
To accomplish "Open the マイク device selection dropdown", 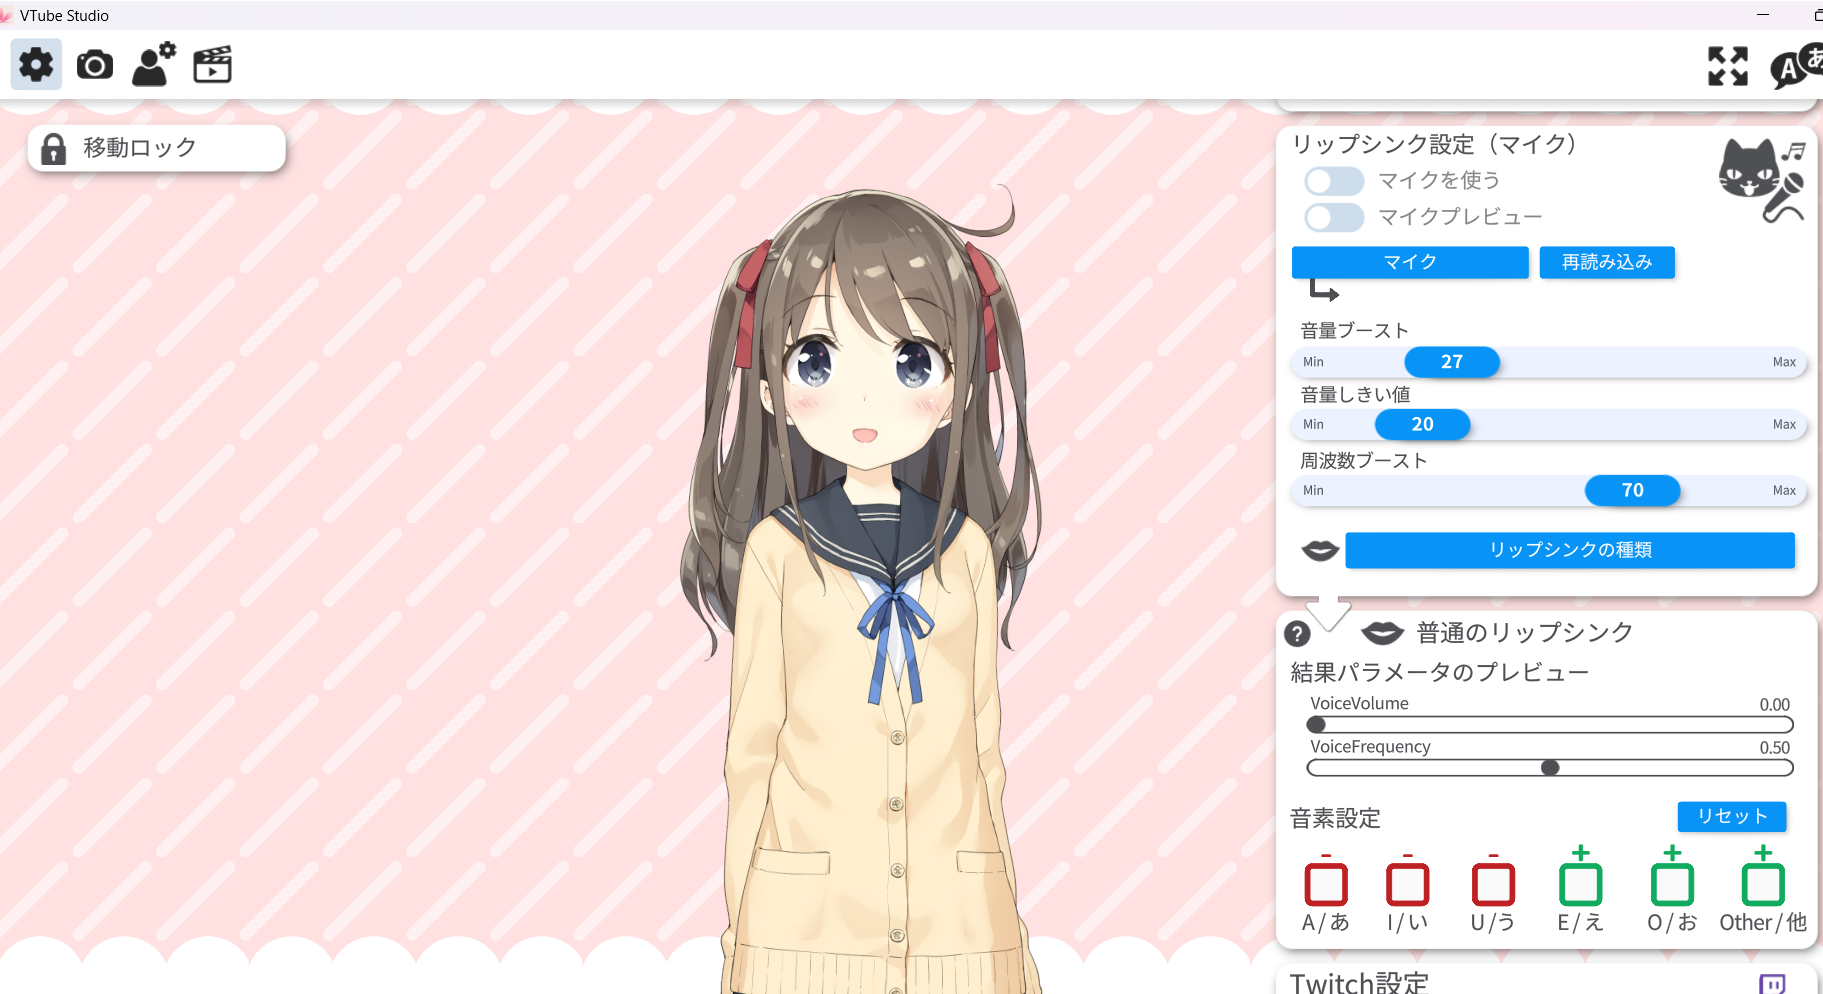I will point(1409,262).
